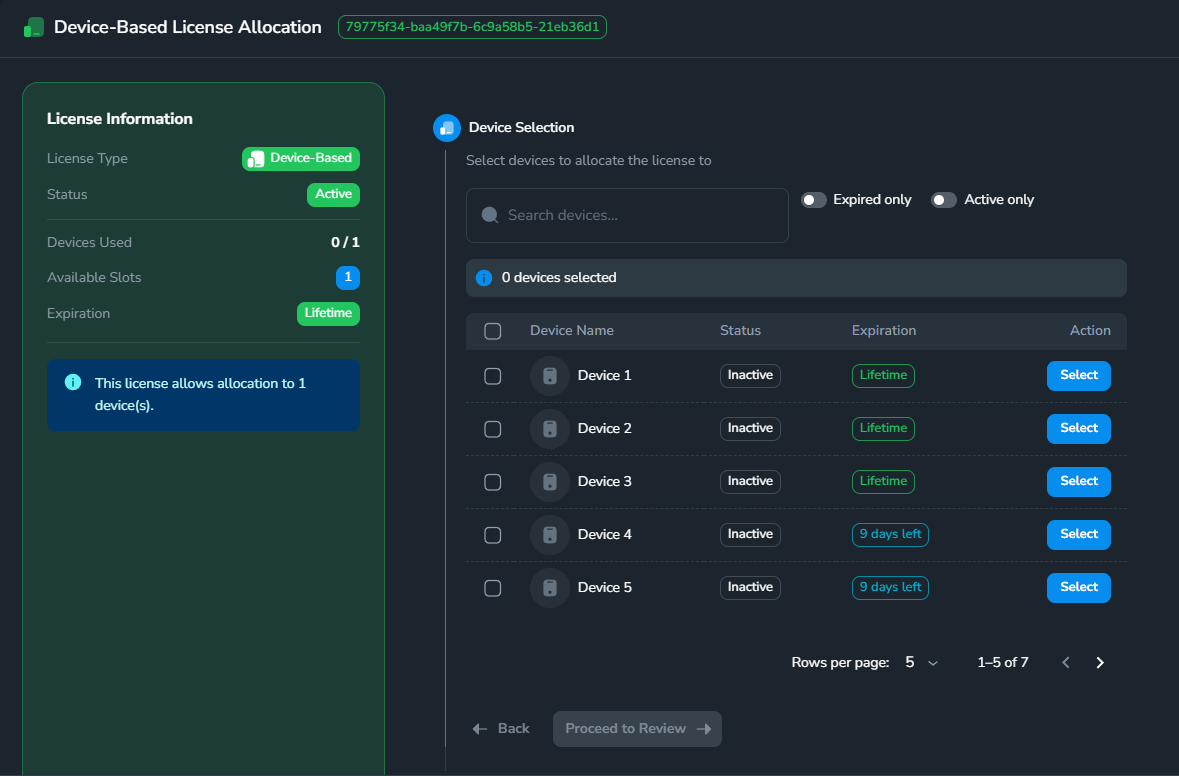Image resolution: width=1179 pixels, height=776 pixels.
Task: Click Device 3 Lifetime expiration tag
Action: pos(883,481)
